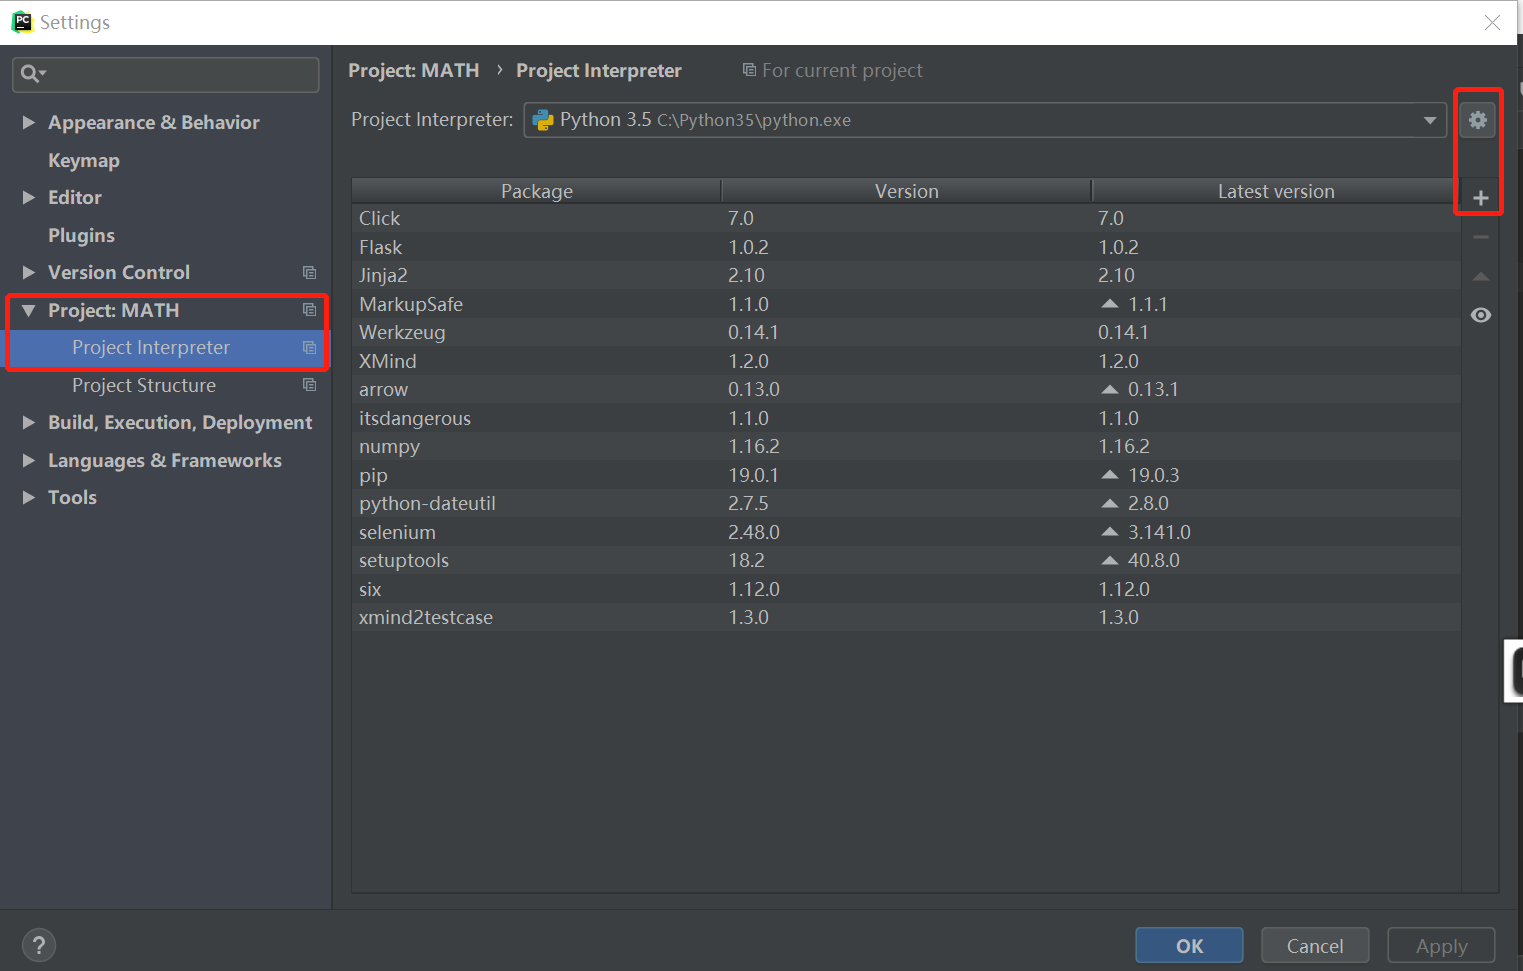Select the xmind2testcase package row

pos(906,617)
